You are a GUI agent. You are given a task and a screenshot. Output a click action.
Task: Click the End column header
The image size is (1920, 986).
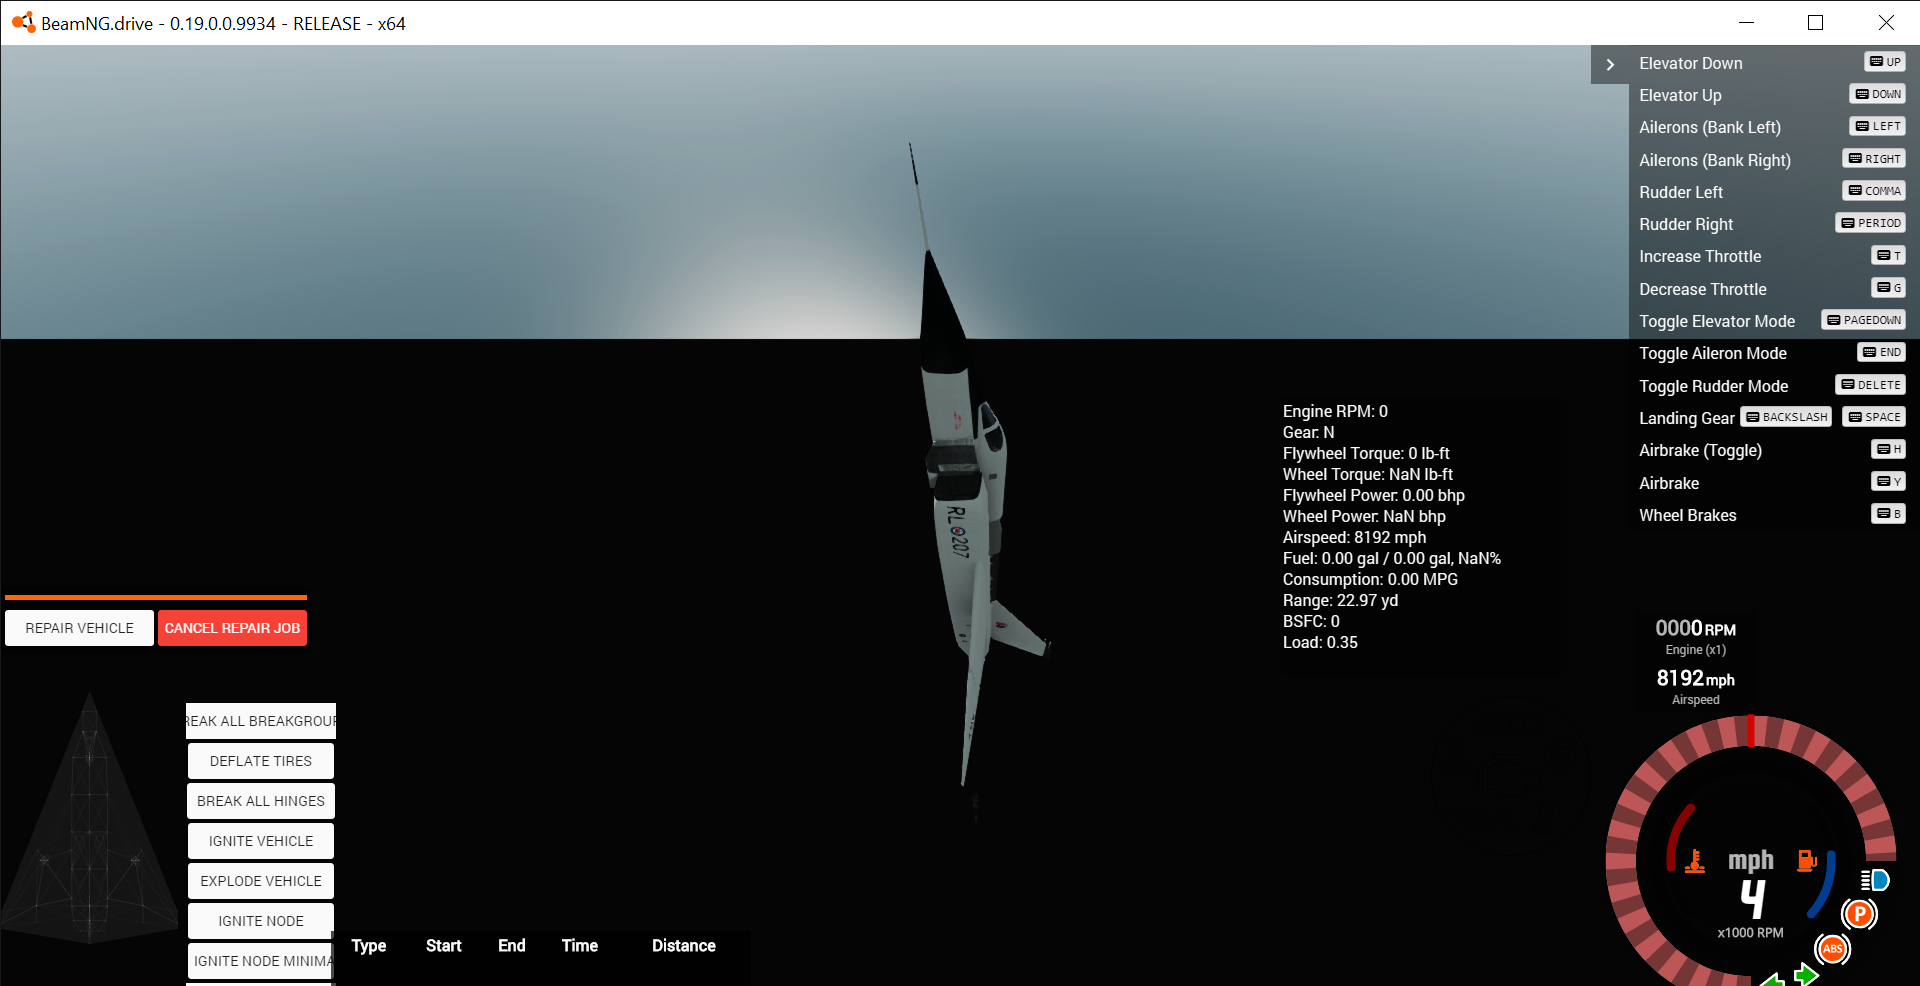click(511, 946)
